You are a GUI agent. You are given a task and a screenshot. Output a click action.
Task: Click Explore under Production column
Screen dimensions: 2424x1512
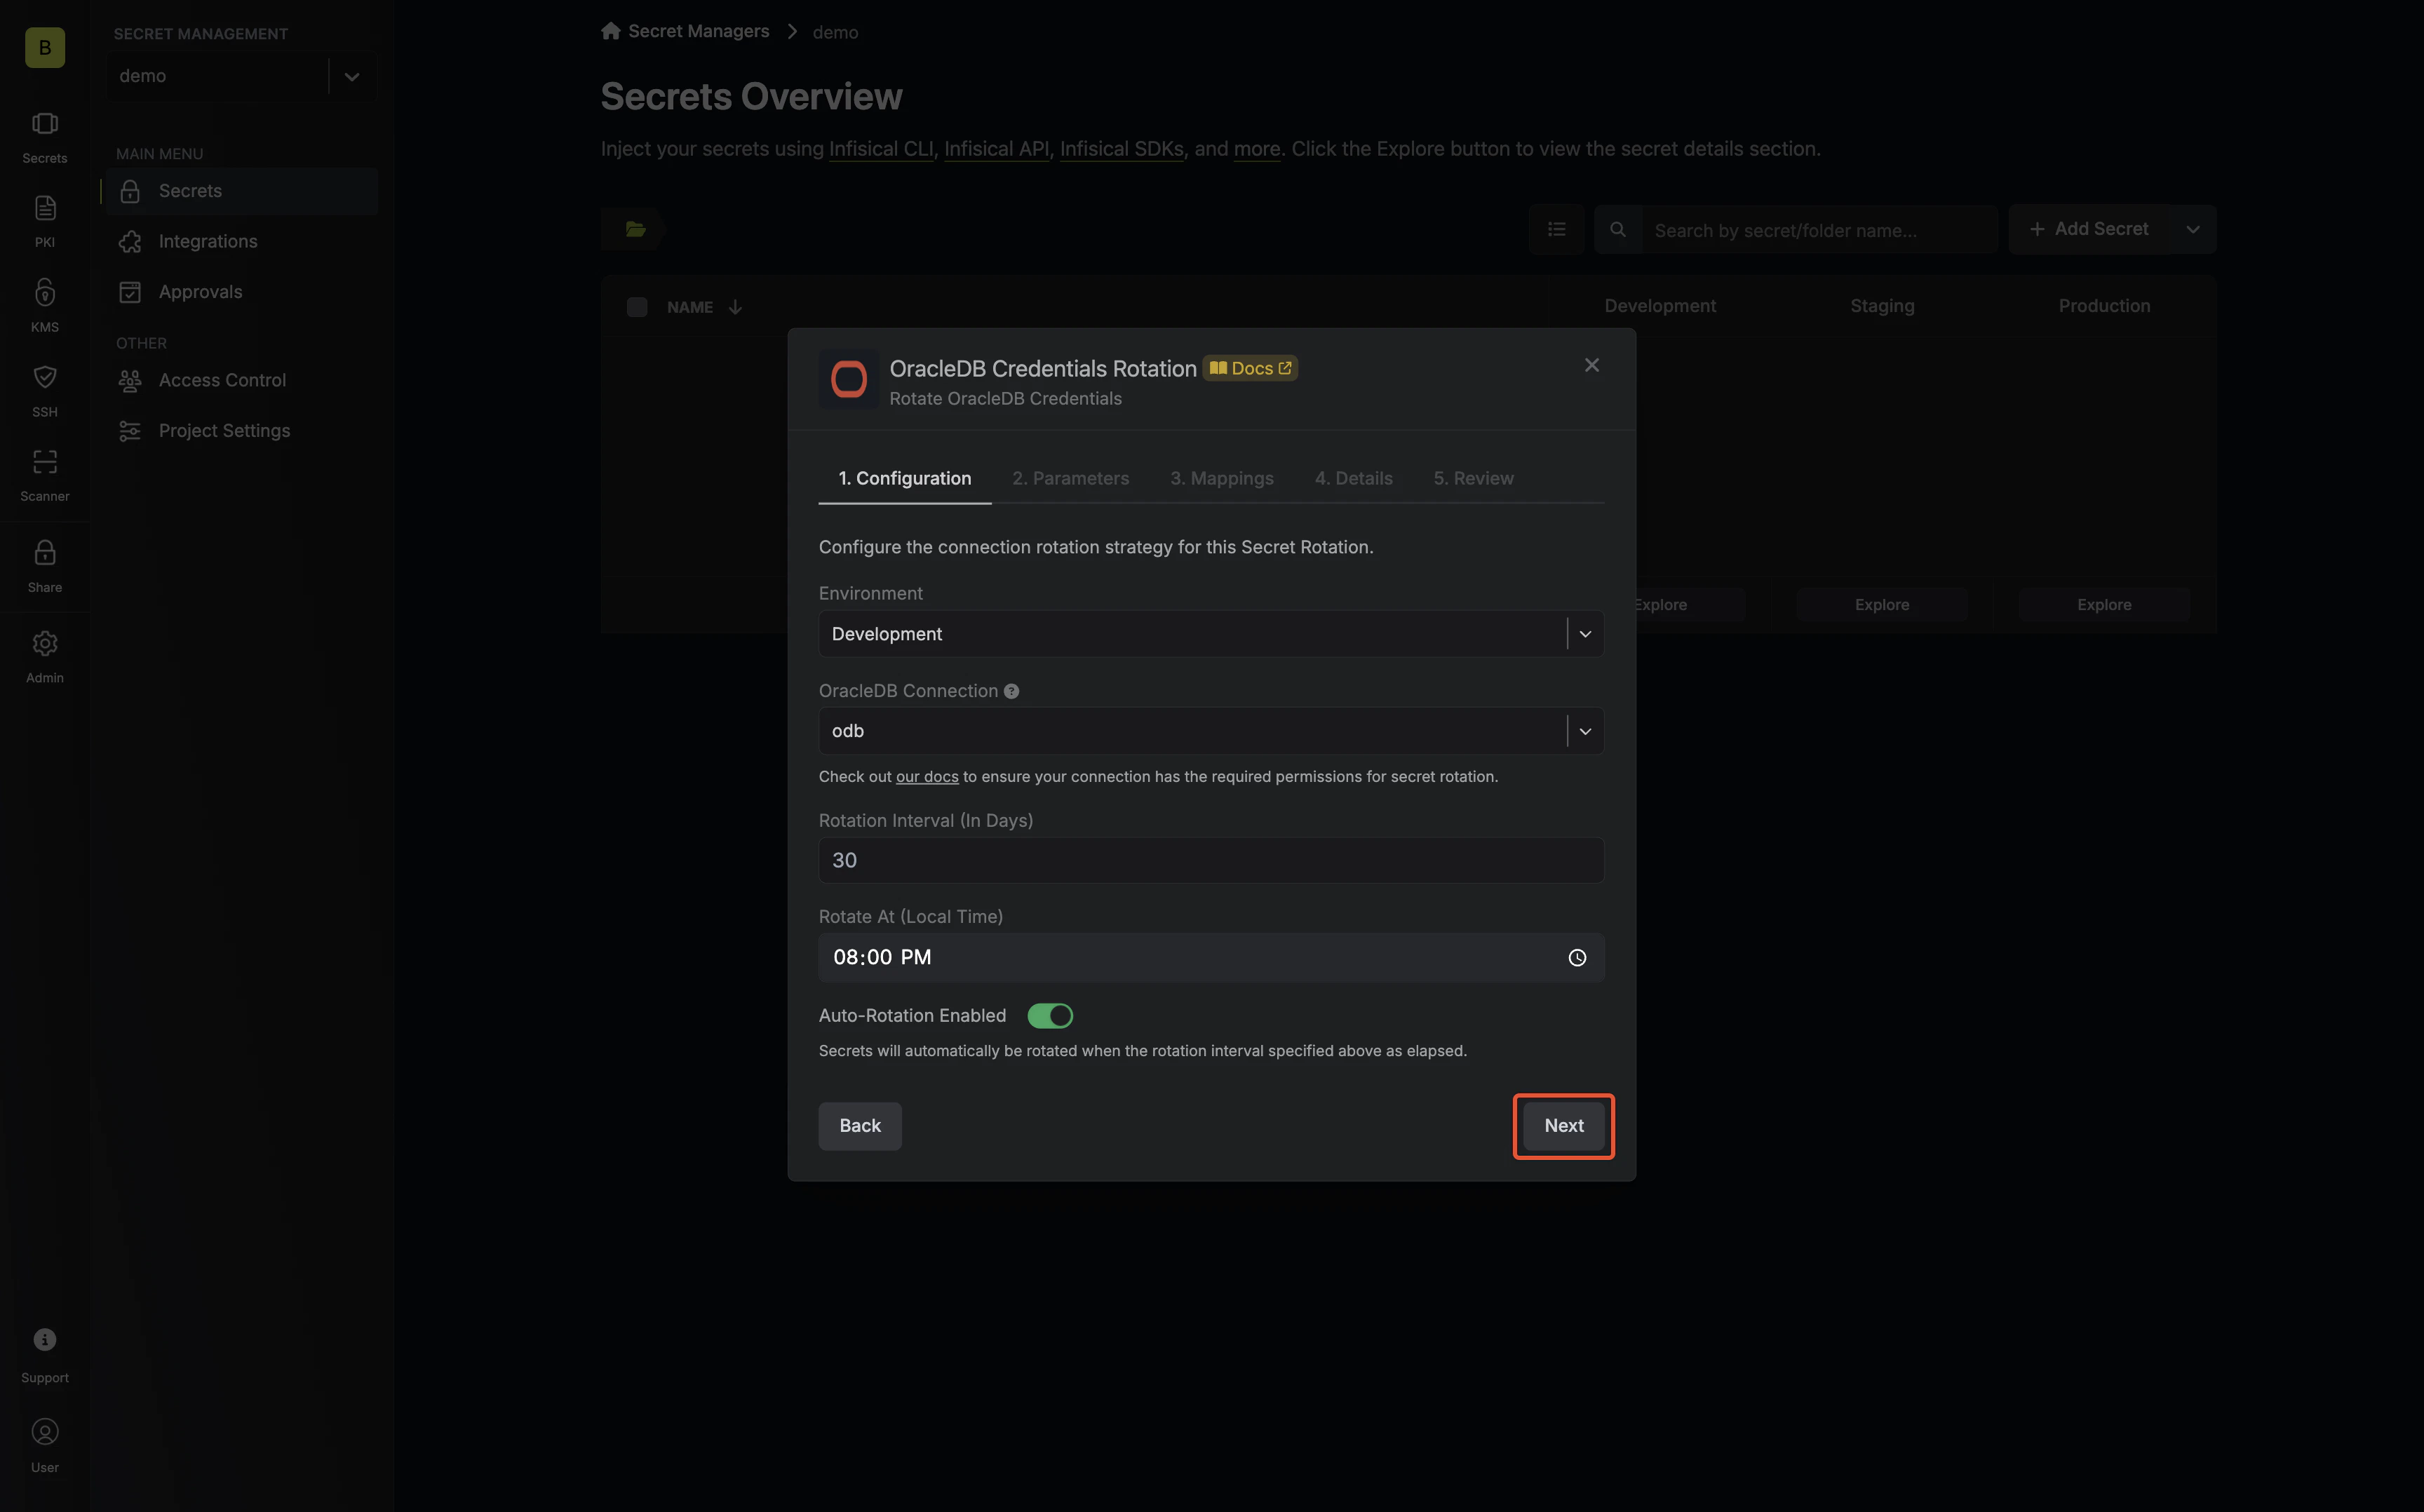coord(2104,605)
